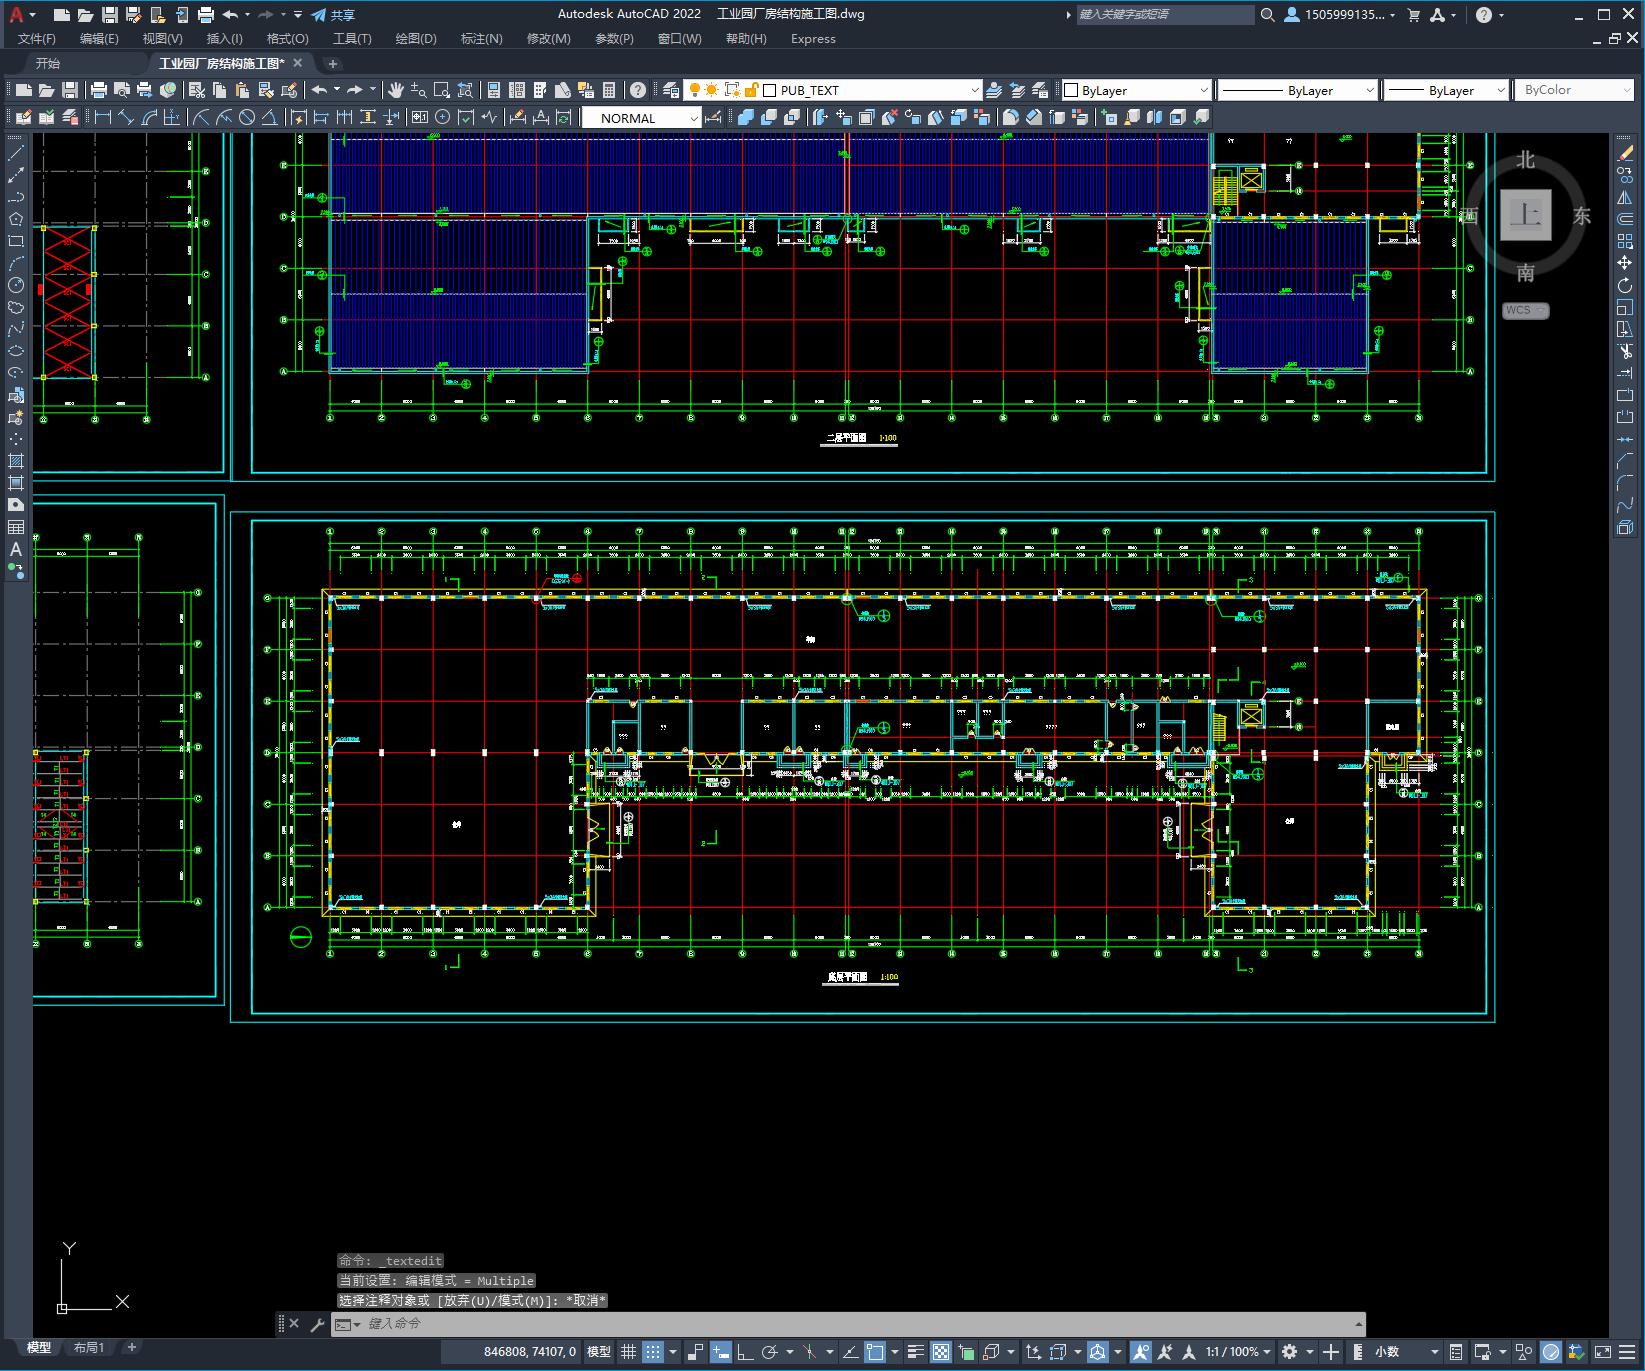Open the 文件(F) menu
1645x1371 pixels.
[37, 39]
